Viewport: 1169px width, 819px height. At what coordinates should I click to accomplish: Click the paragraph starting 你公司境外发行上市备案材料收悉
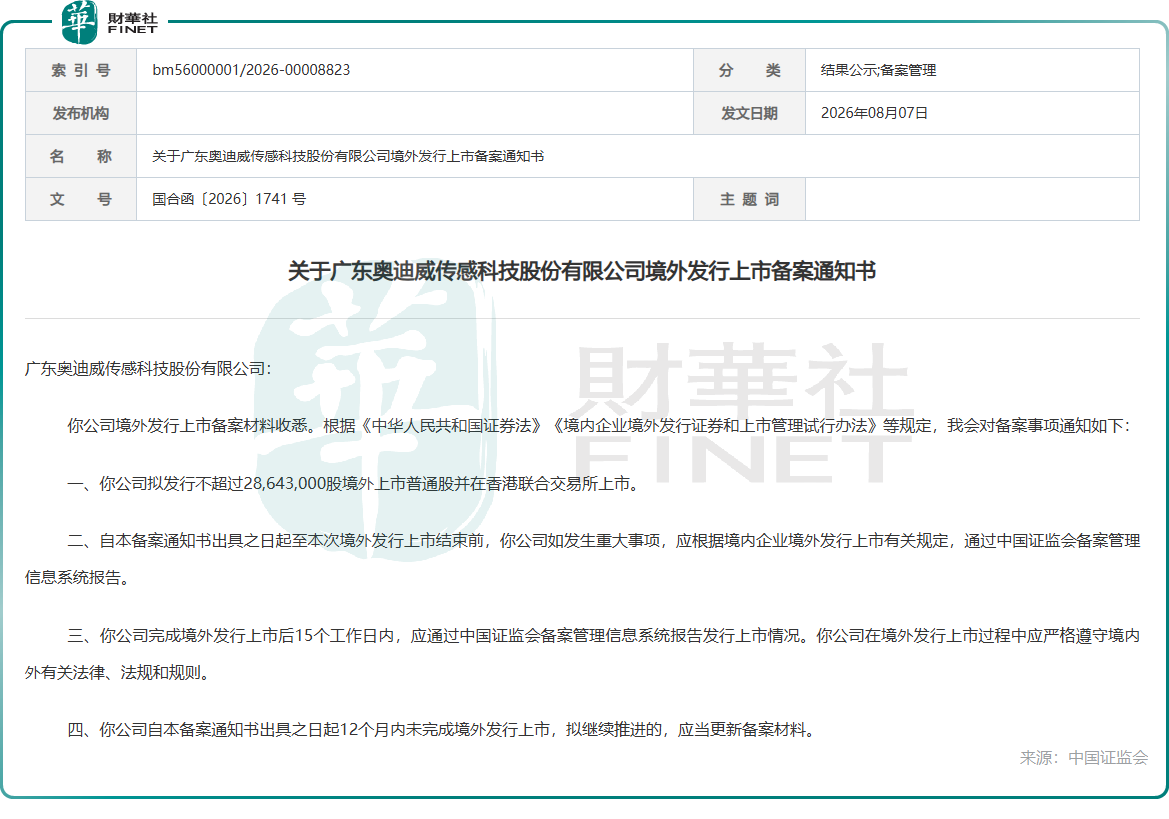pos(599,426)
